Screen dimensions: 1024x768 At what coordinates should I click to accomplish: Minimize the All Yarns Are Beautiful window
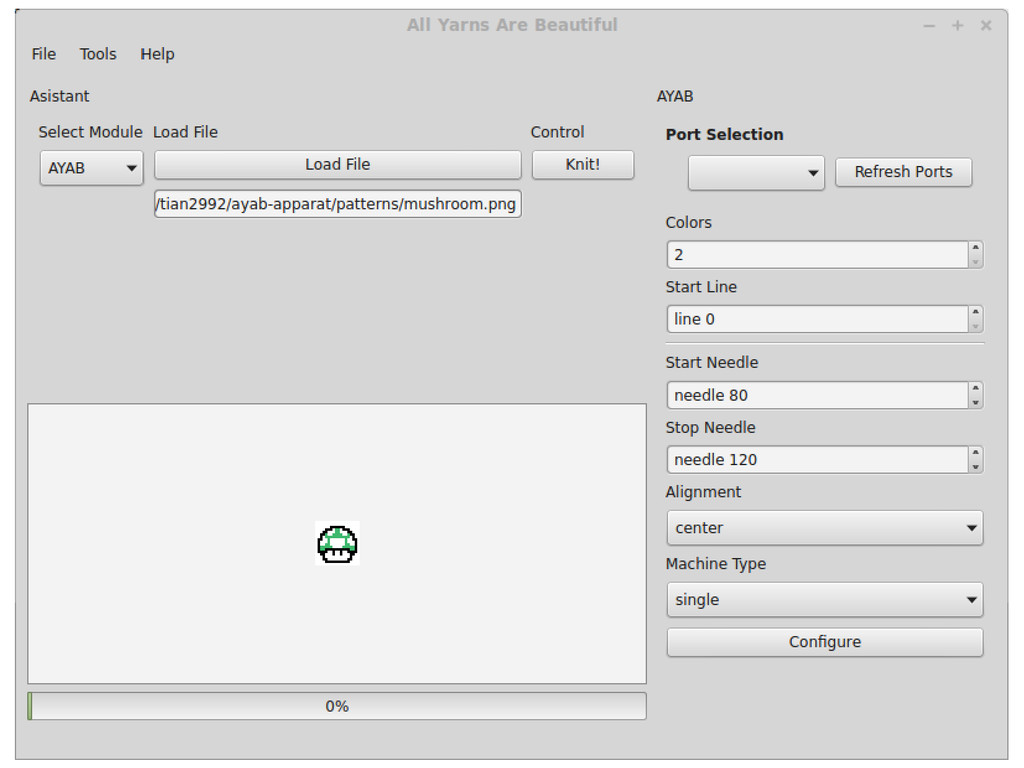[x=929, y=25]
